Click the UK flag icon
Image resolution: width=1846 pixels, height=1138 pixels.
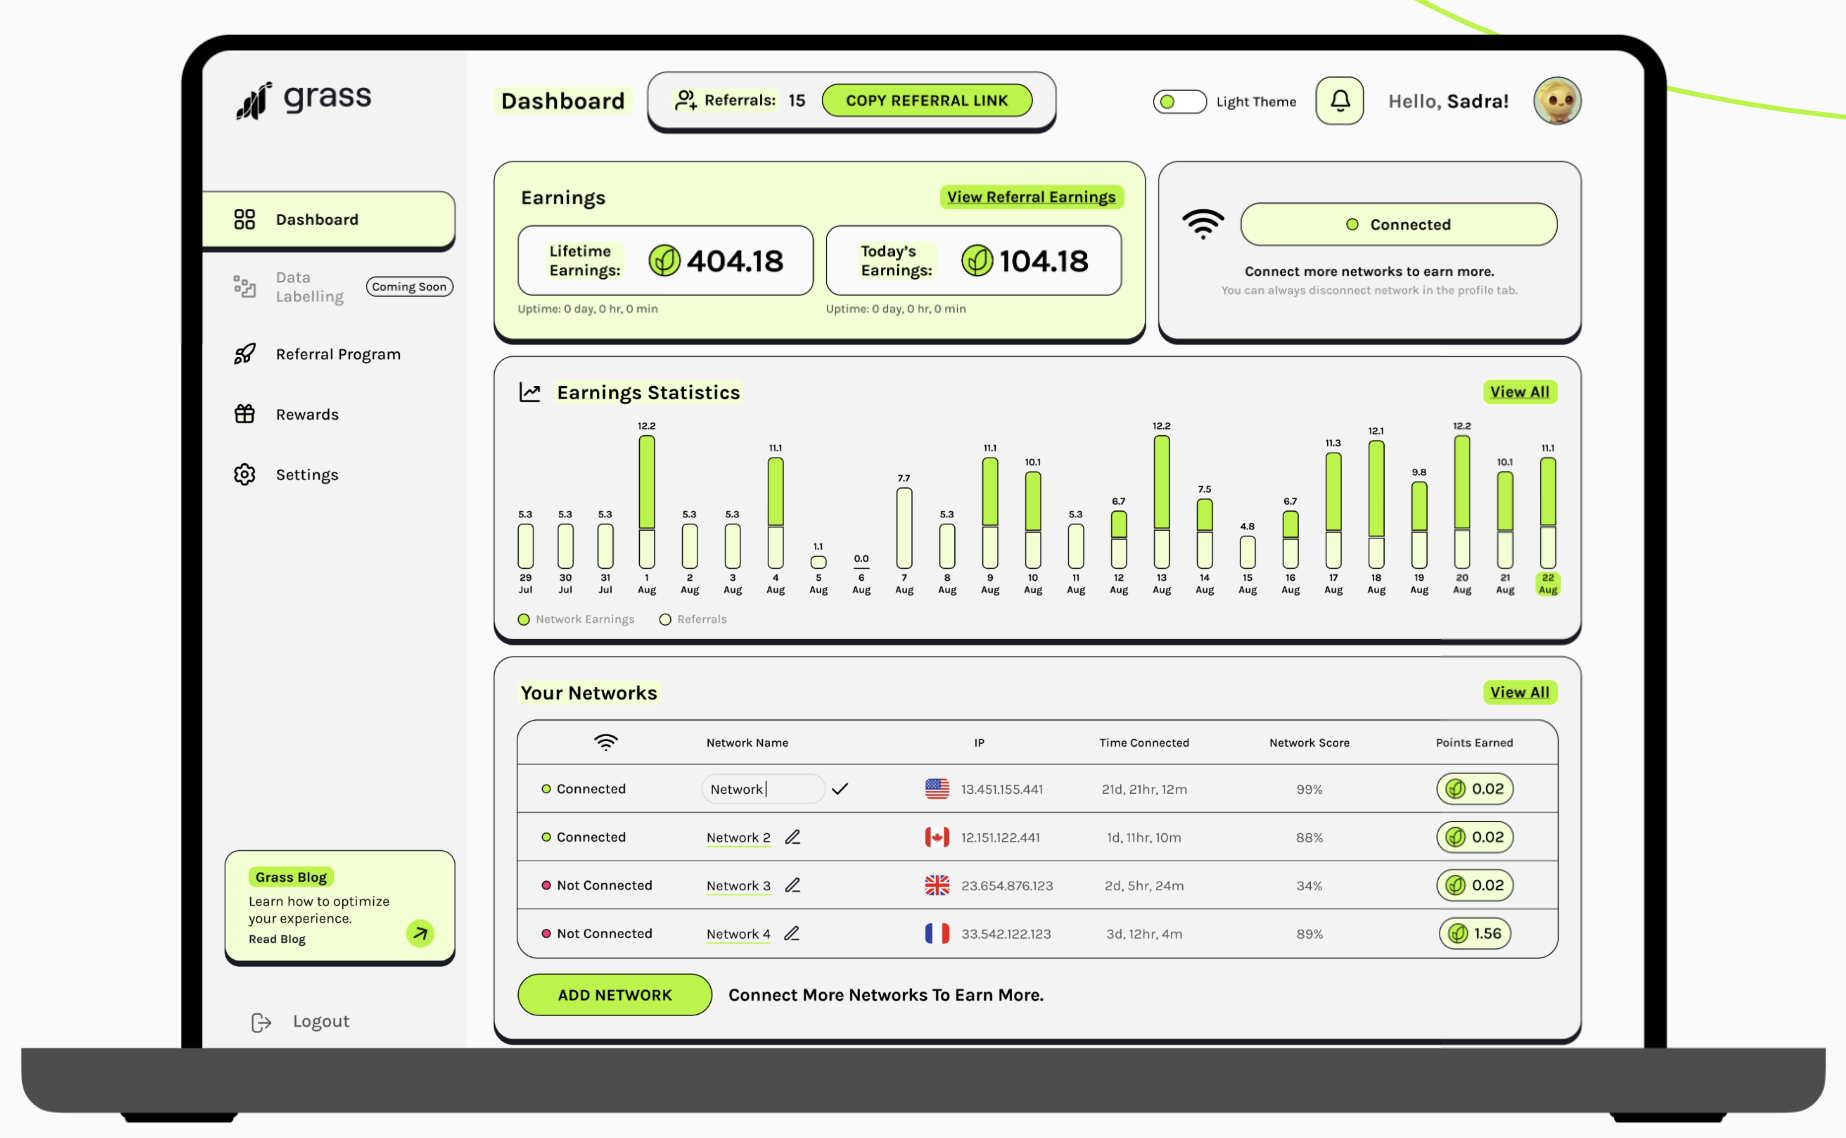[x=937, y=885]
